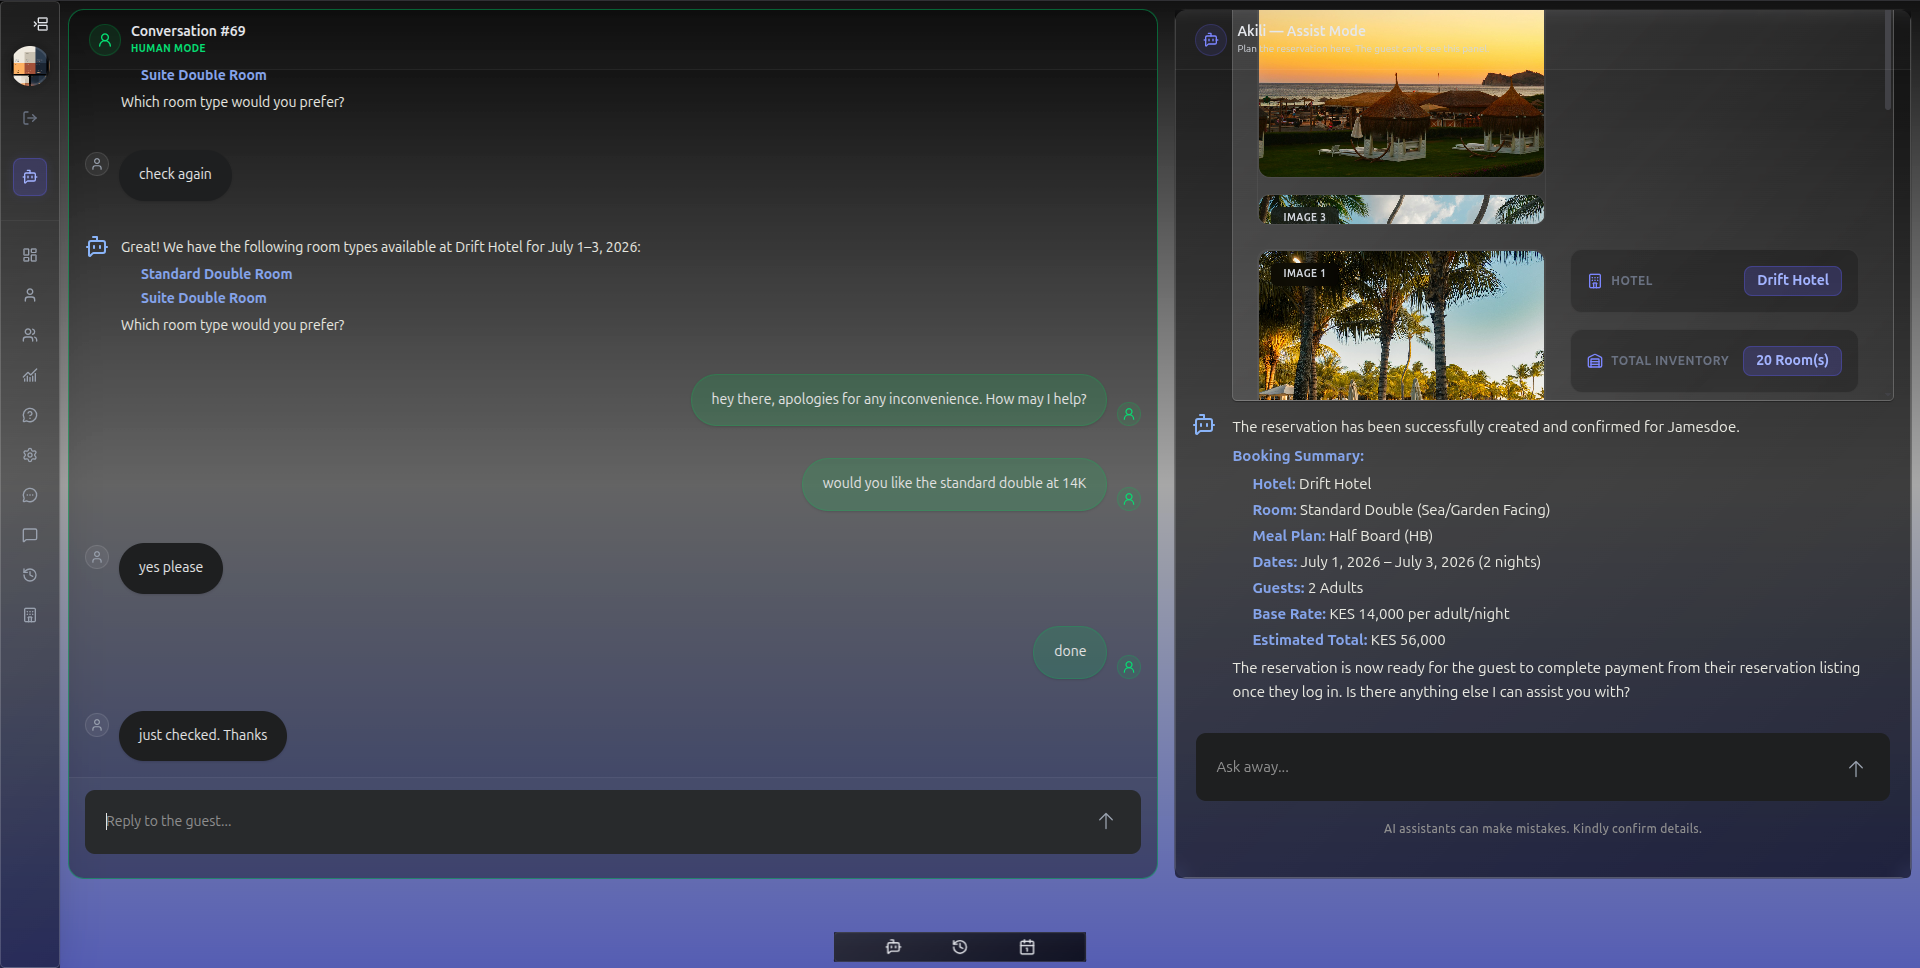Open the help question-mark icon in sidebar

coord(30,415)
